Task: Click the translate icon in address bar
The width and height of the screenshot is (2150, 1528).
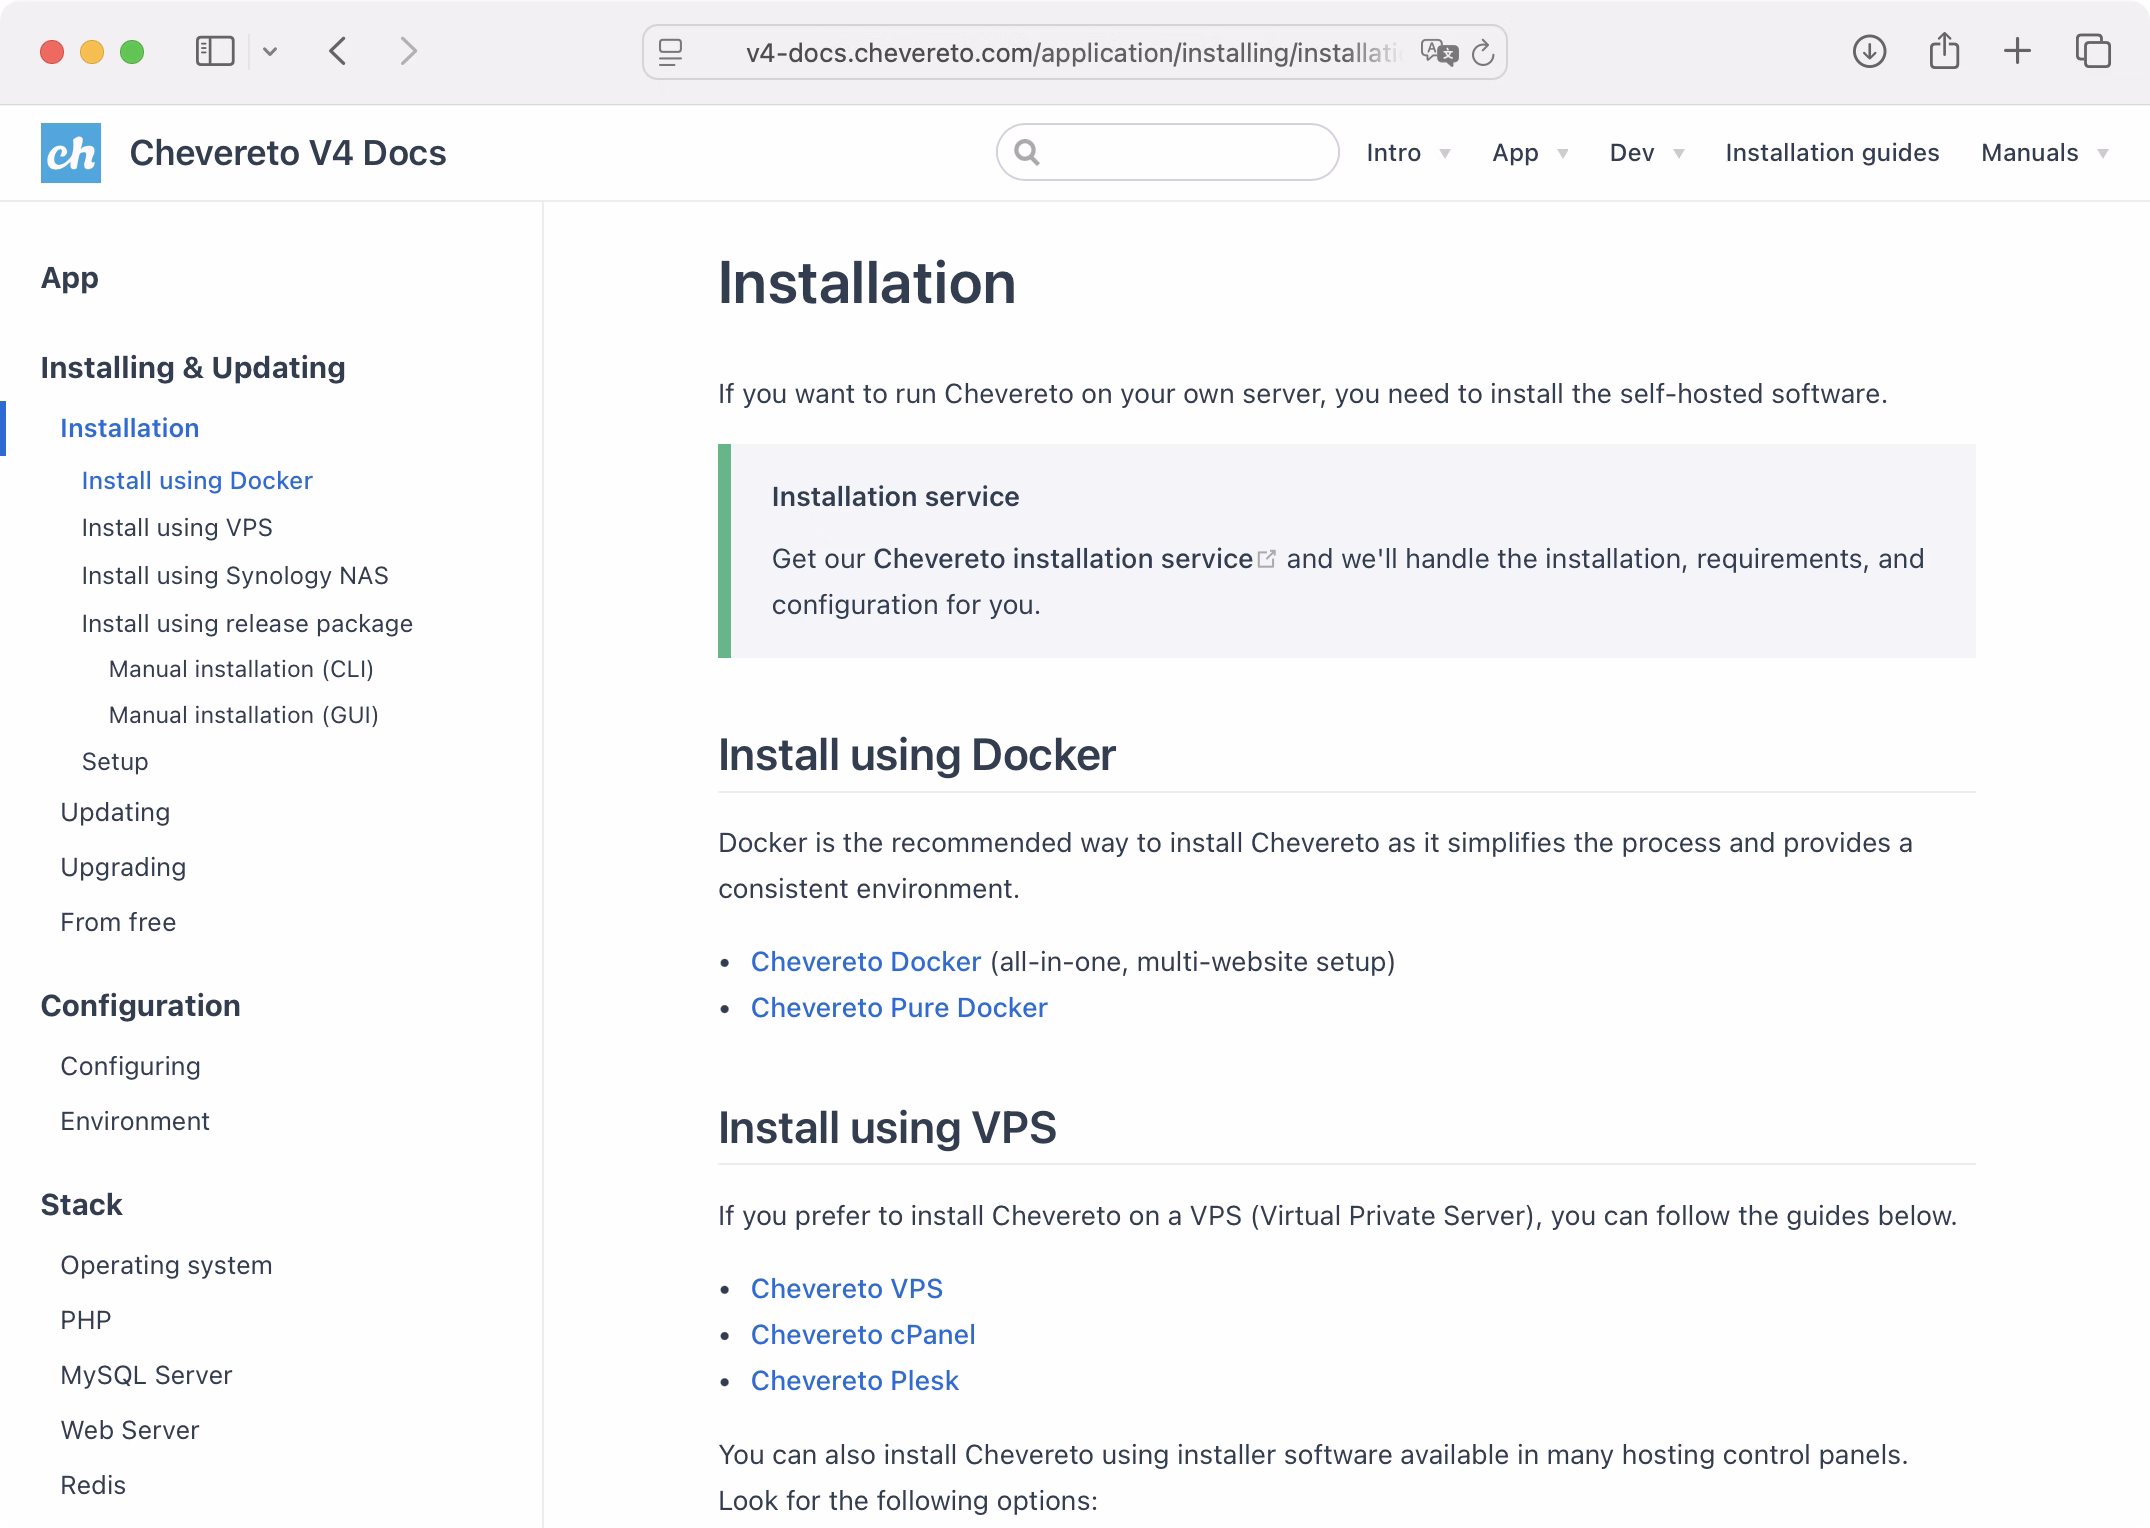Action: [x=1439, y=52]
